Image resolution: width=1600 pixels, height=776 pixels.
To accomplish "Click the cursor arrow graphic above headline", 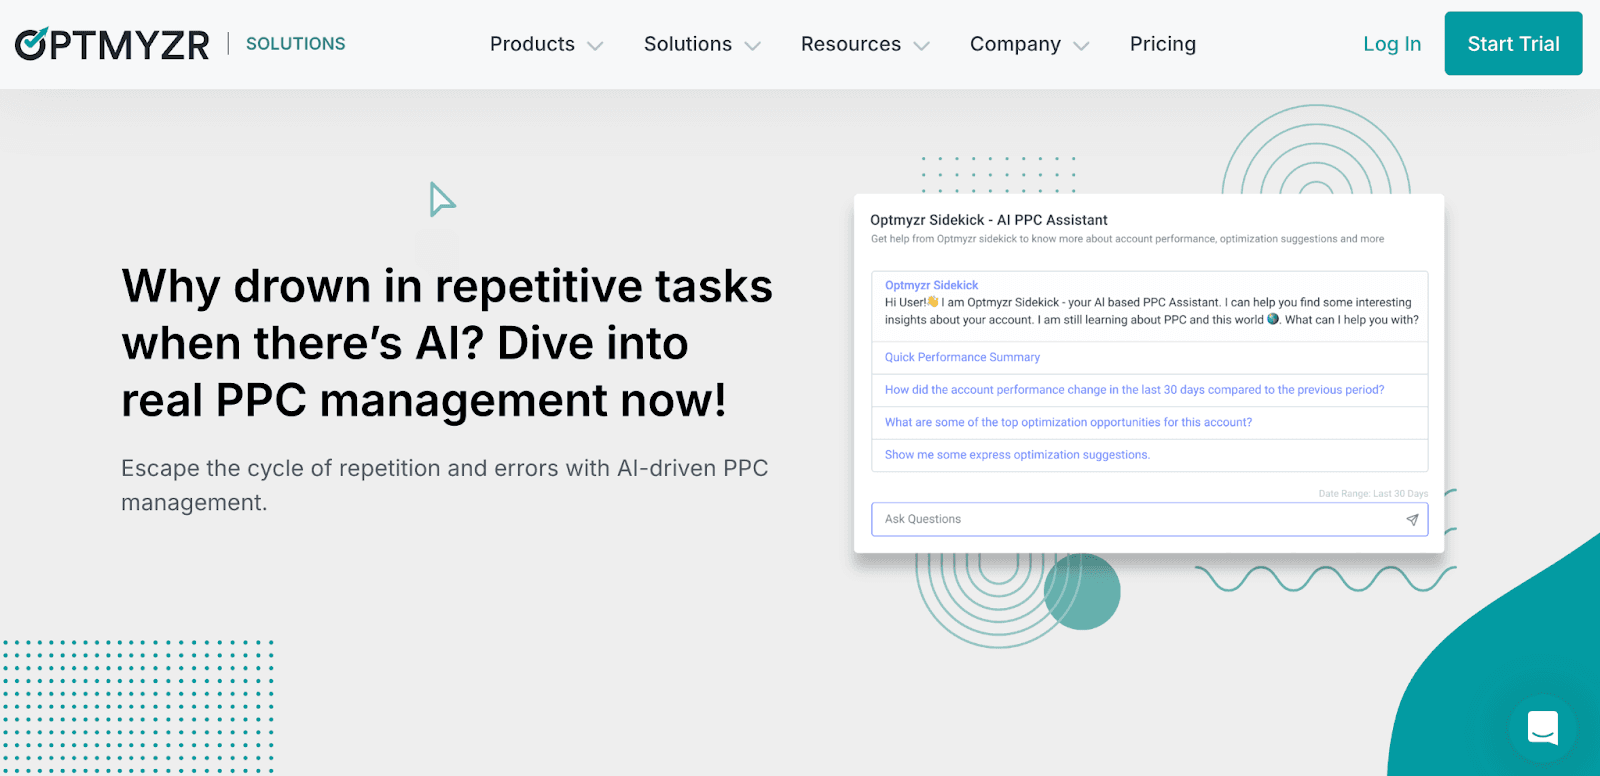I will point(441,200).
